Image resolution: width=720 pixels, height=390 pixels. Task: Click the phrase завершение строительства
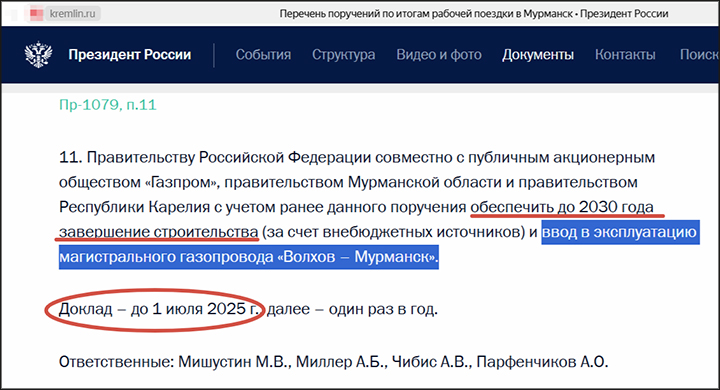[158, 232]
